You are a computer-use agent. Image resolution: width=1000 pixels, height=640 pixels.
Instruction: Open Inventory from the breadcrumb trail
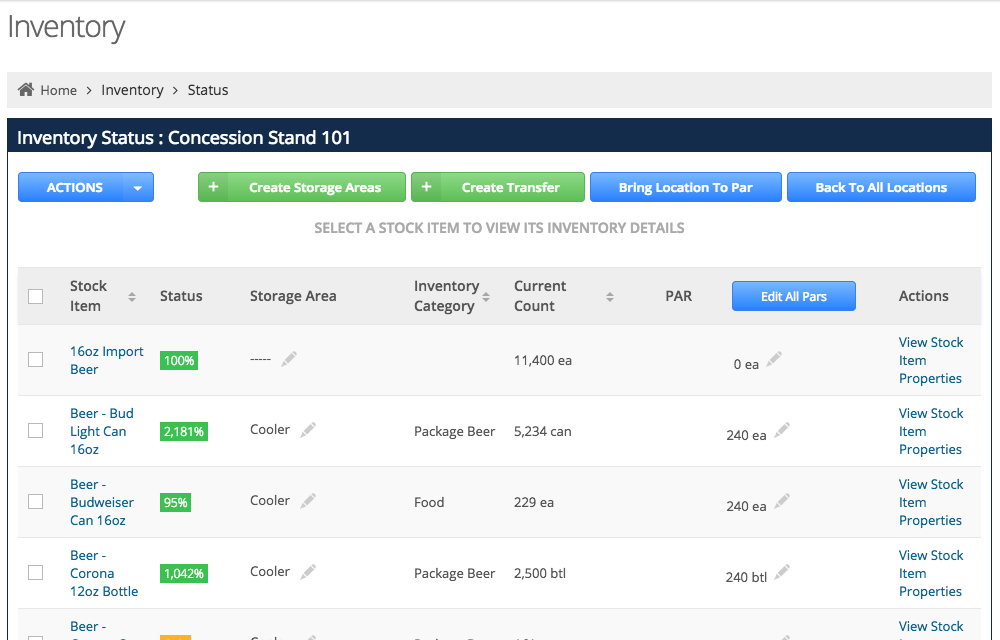(x=132, y=90)
